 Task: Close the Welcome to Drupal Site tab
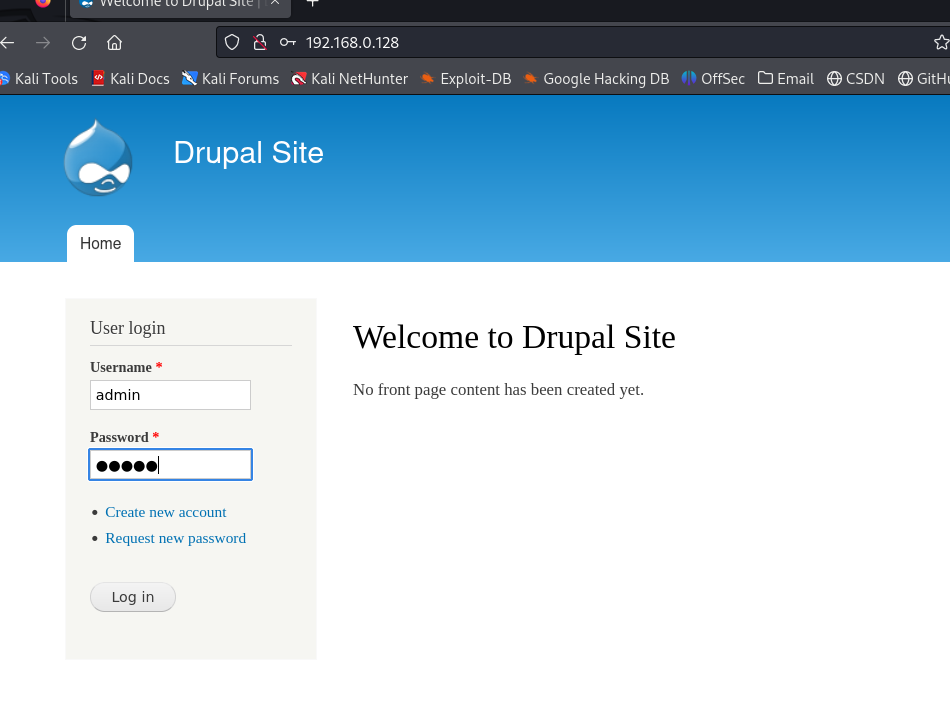click(275, 4)
